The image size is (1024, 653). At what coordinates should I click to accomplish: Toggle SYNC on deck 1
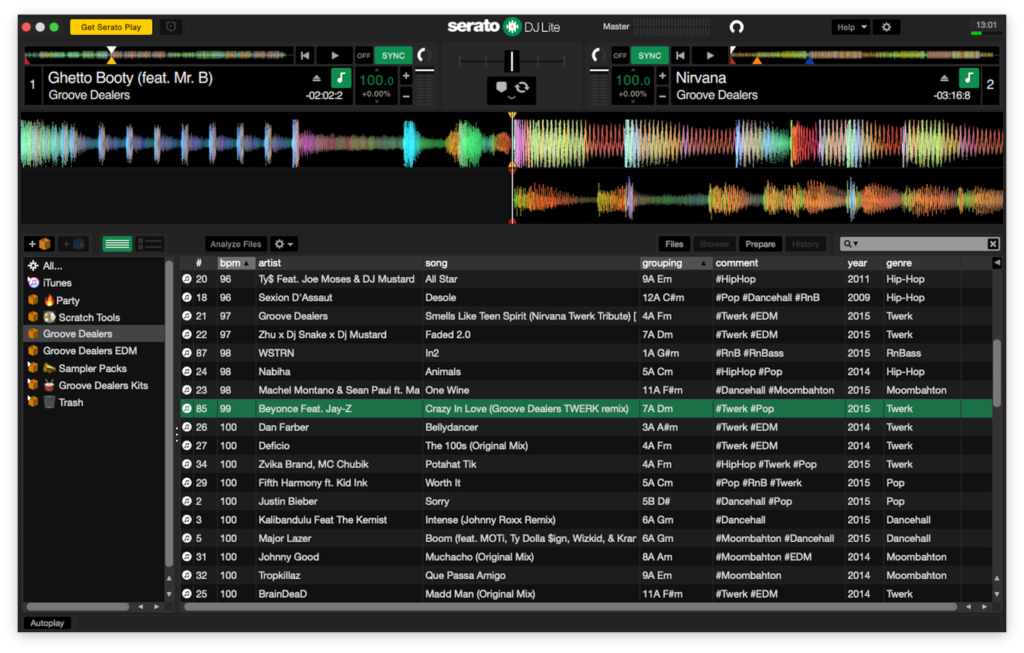coord(394,56)
